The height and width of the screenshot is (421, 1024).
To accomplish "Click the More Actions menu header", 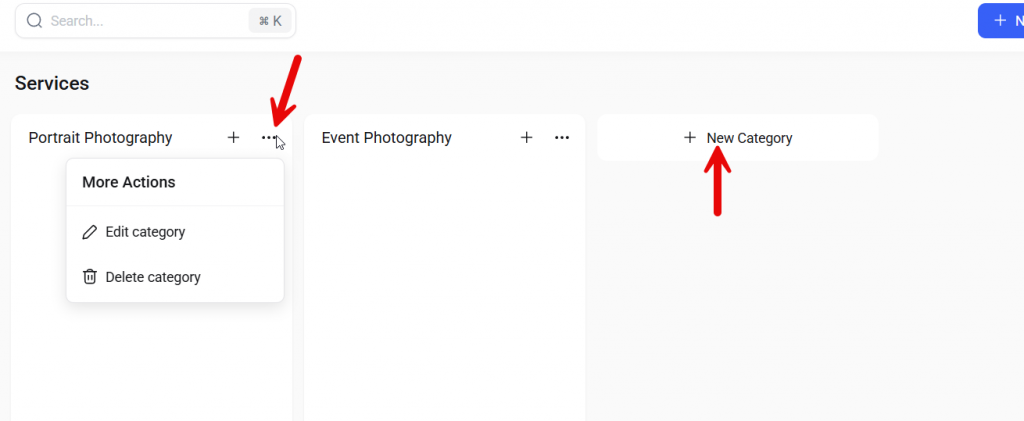I will click(128, 182).
